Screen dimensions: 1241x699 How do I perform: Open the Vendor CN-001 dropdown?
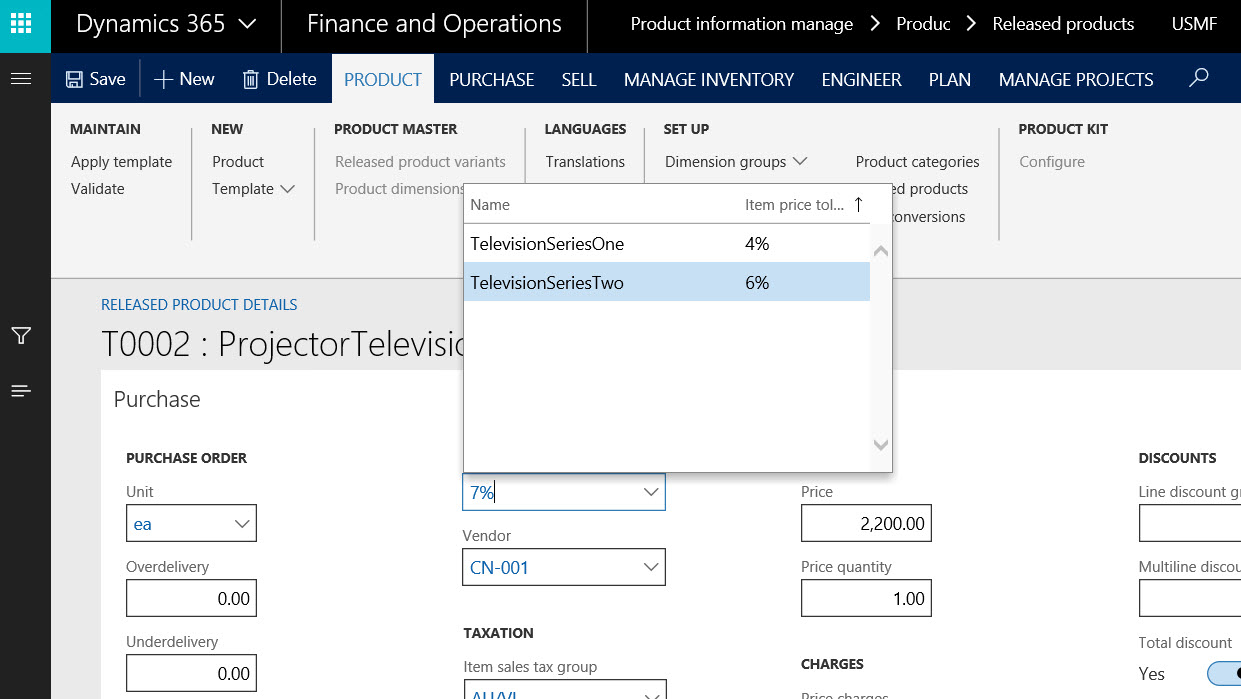650,568
